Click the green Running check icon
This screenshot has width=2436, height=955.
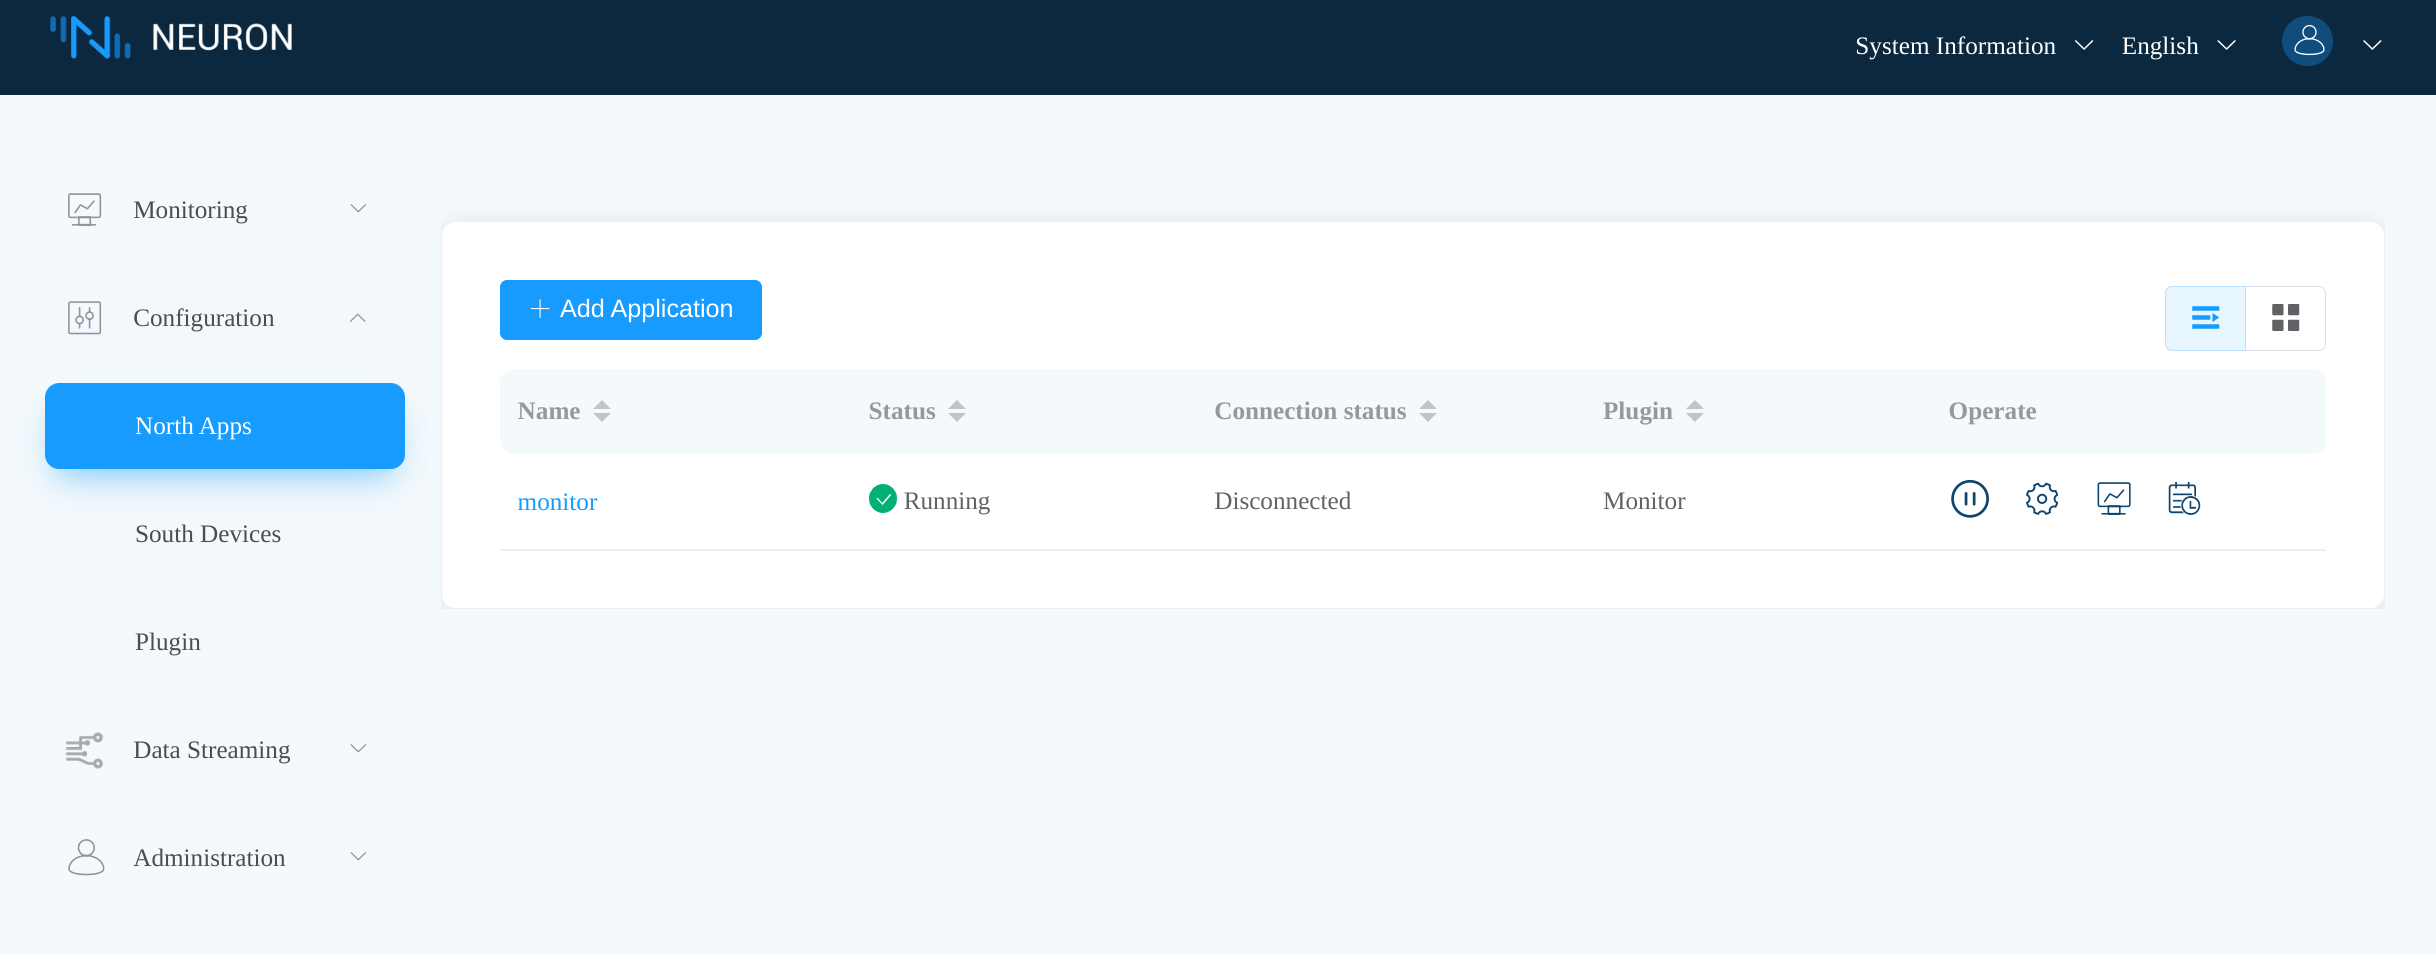click(882, 498)
